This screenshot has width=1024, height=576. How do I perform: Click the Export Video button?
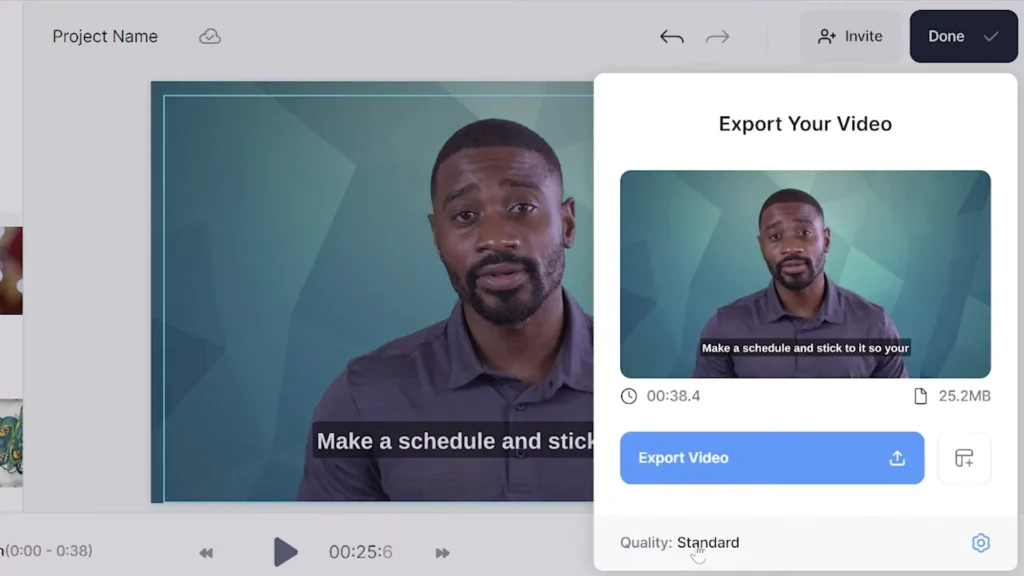(772, 458)
